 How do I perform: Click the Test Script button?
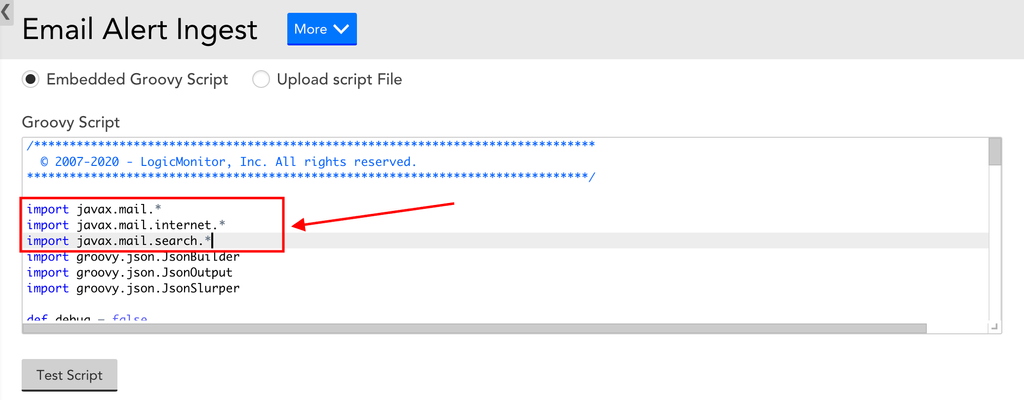click(x=69, y=375)
